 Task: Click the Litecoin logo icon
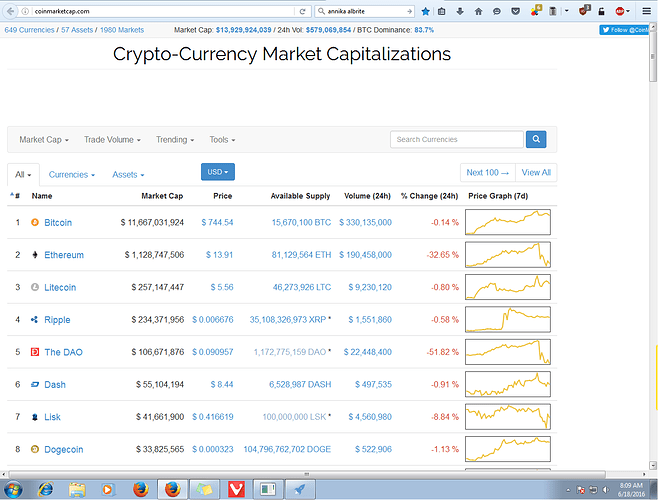pyautogui.click(x=35, y=287)
